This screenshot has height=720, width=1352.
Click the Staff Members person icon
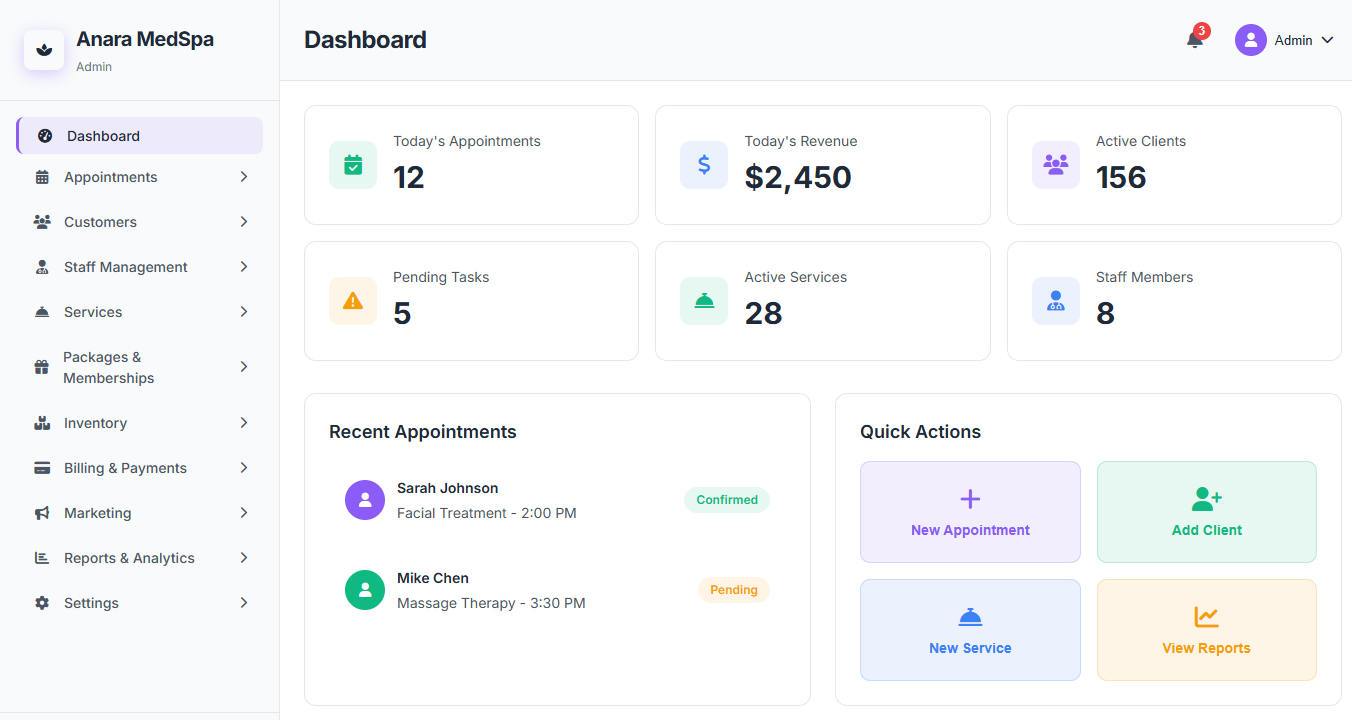point(1055,301)
